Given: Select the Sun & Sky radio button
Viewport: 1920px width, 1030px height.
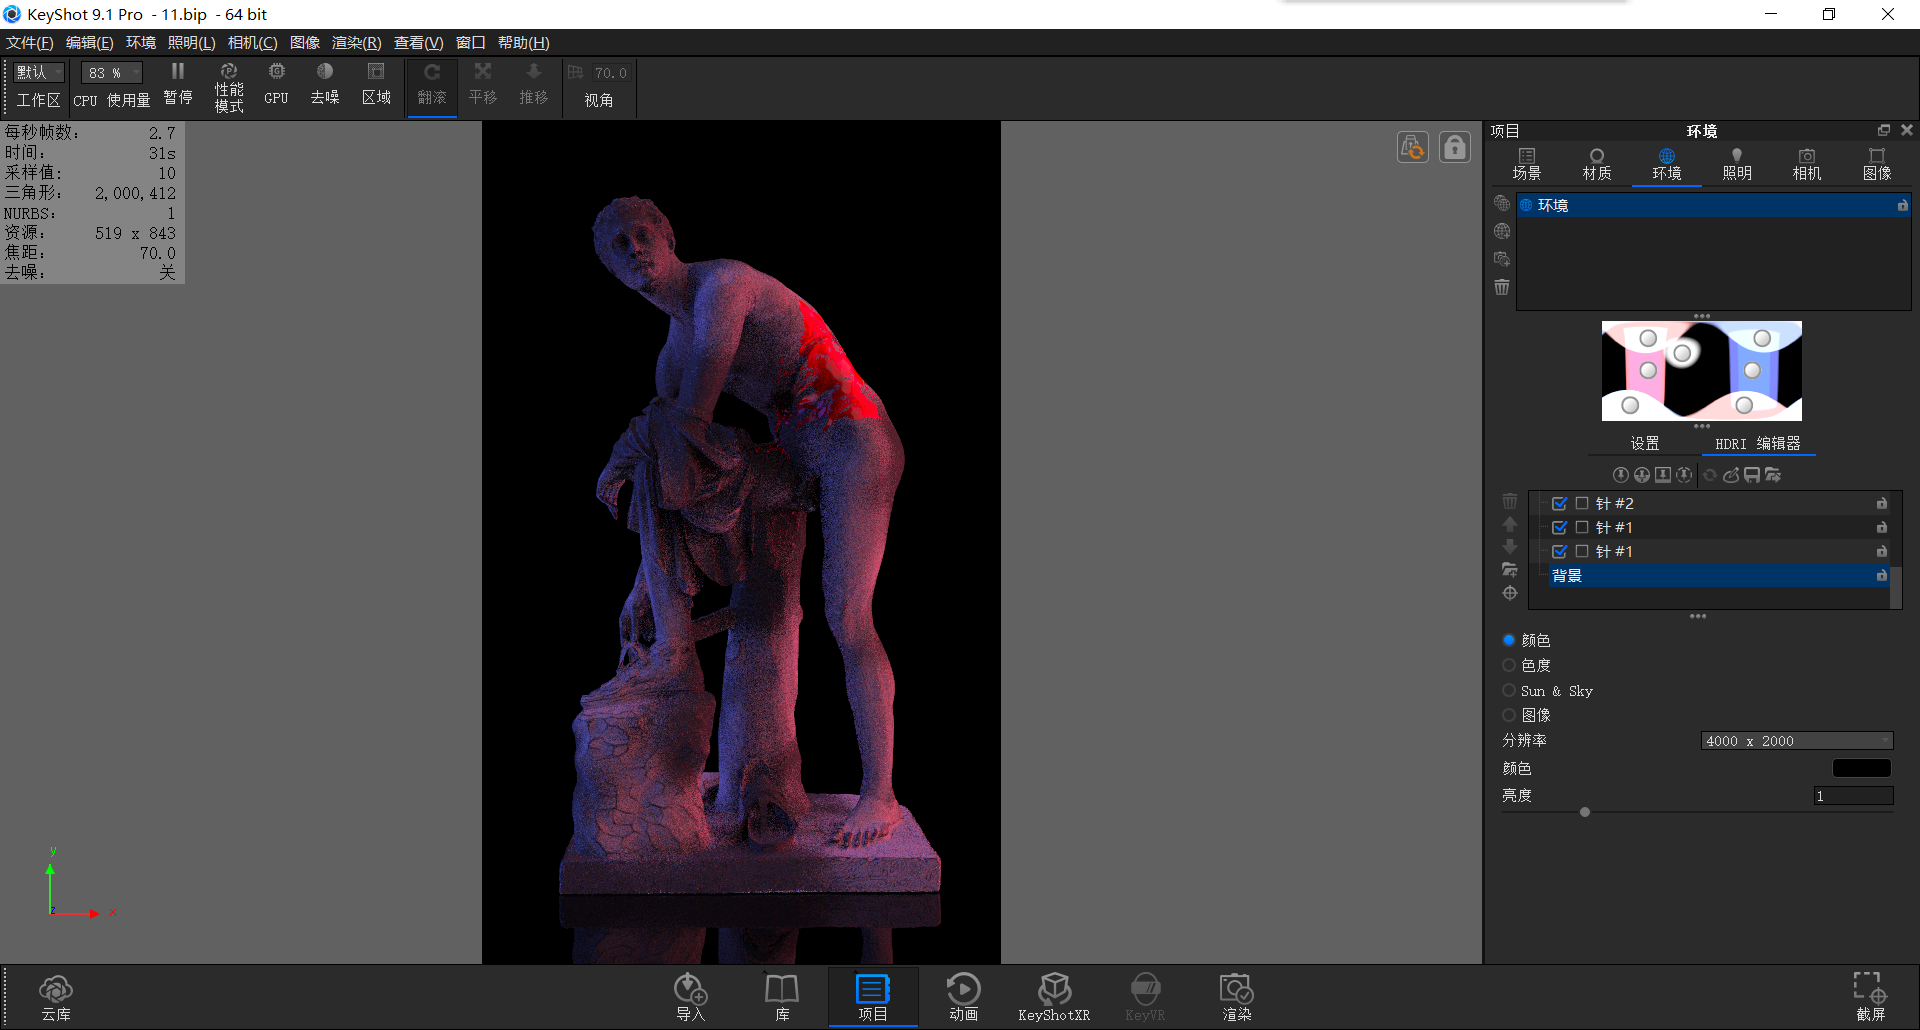Looking at the screenshot, I should pos(1509,690).
